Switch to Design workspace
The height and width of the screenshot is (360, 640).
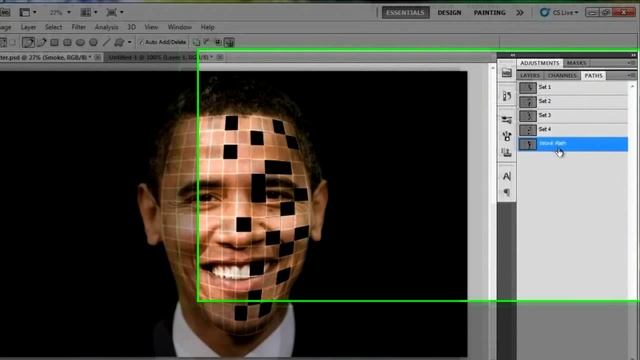[x=449, y=13]
